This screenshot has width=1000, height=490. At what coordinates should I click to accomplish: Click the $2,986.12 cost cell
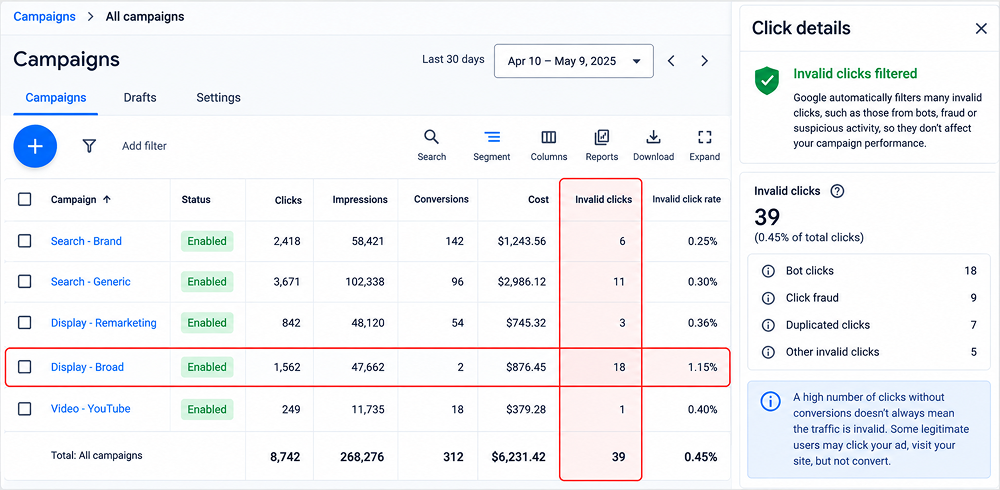tap(522, 281)
